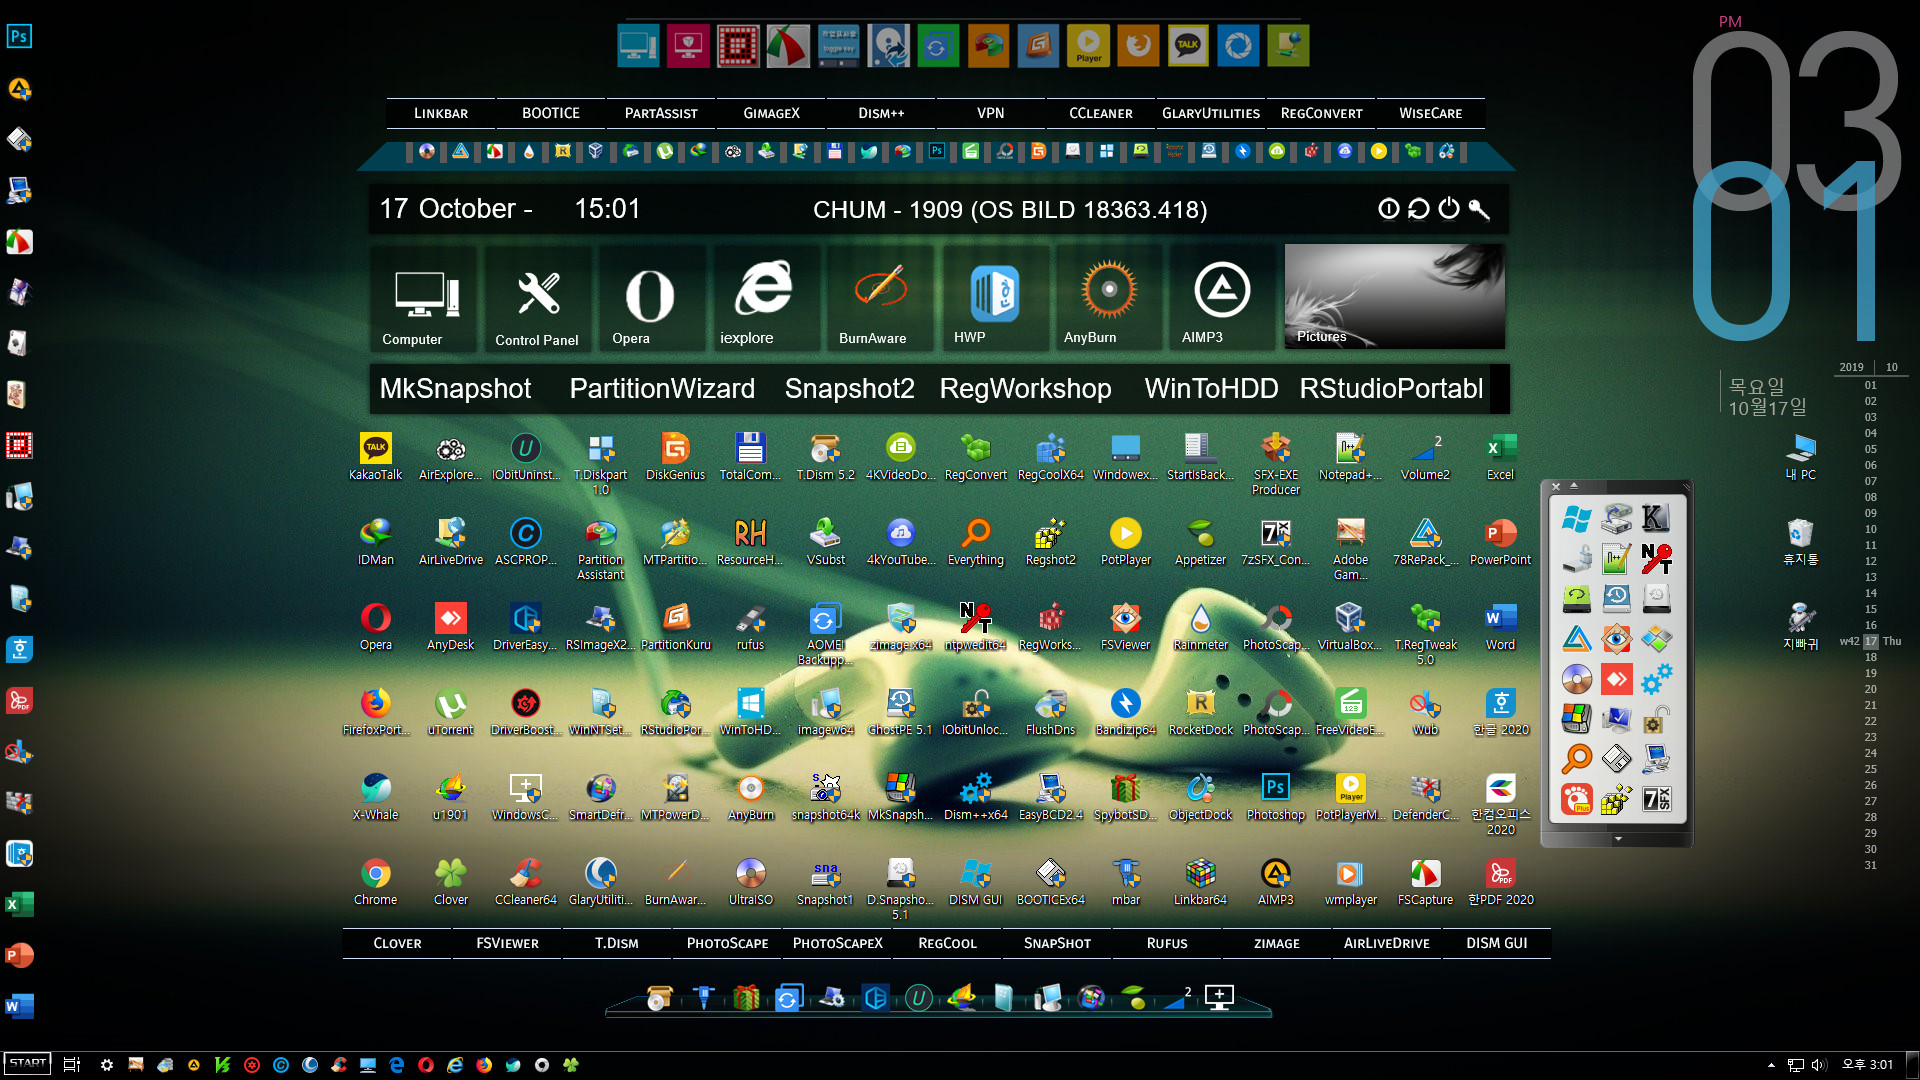Select CCLEANER in top menu

(x=1101, y=113)
